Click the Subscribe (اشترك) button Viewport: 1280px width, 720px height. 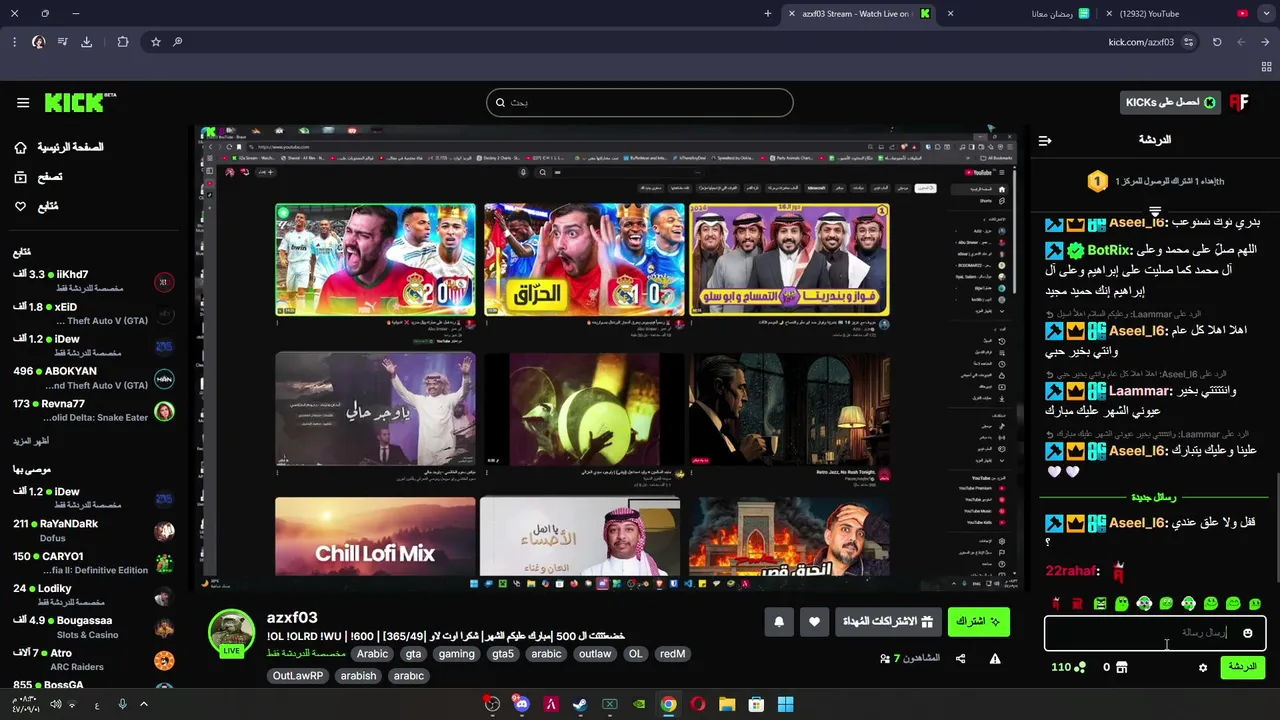click(x=978, y=621)
